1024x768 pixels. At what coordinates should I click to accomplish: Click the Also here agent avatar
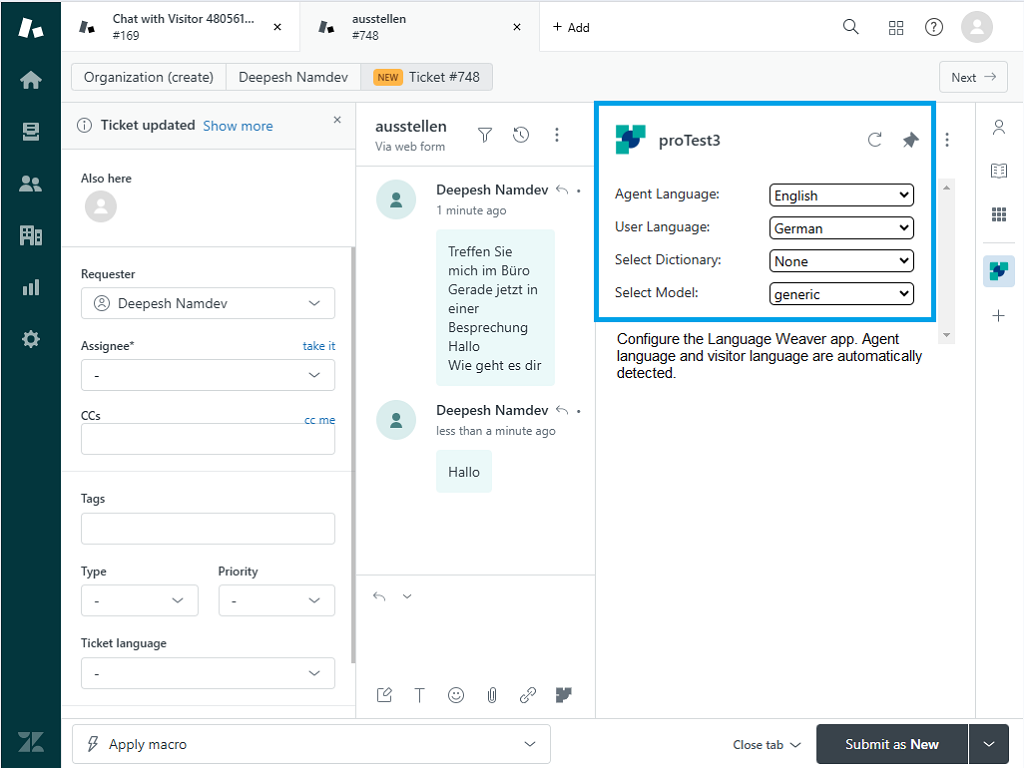point(101,206)
